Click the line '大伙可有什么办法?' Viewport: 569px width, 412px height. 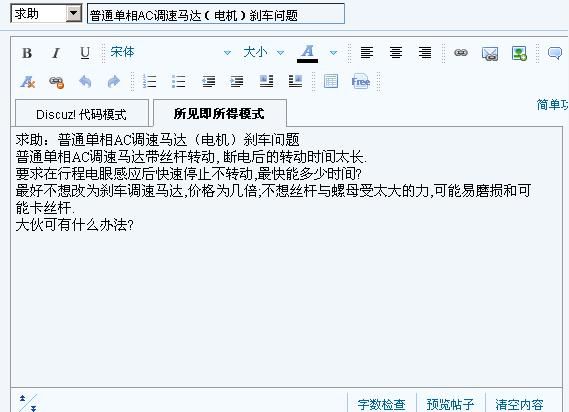pos(75,225)
